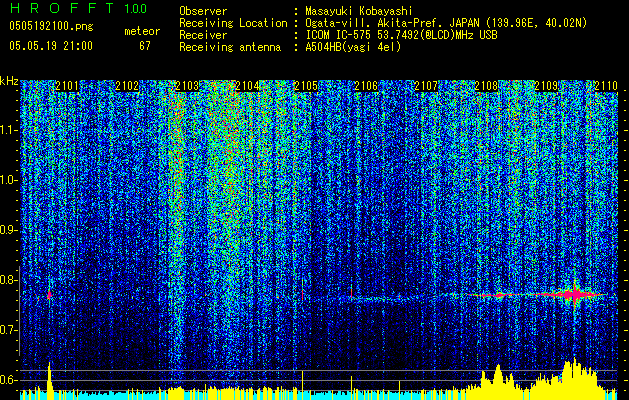629x400 pixels.
Task: Click the 'Observer' field label
Action: (203, 11)
